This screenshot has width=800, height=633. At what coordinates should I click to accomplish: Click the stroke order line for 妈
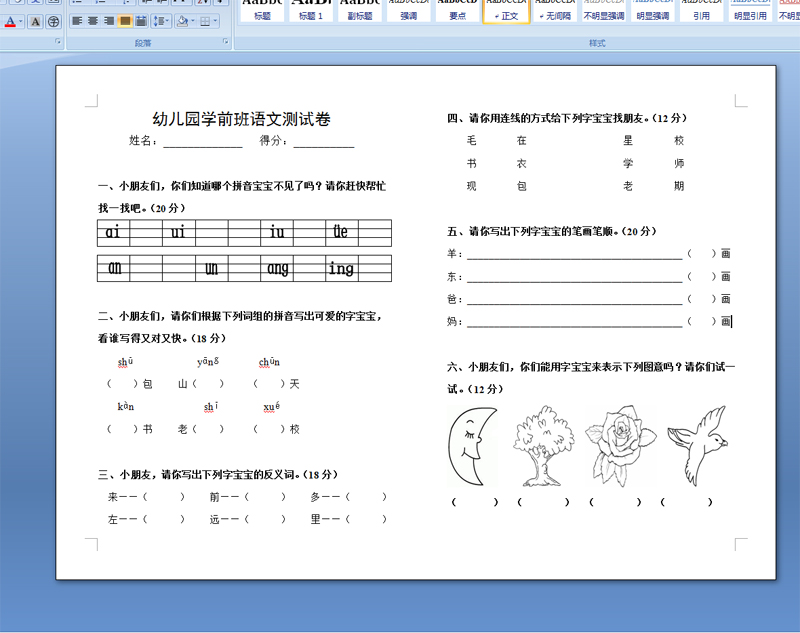pos(574,322)
